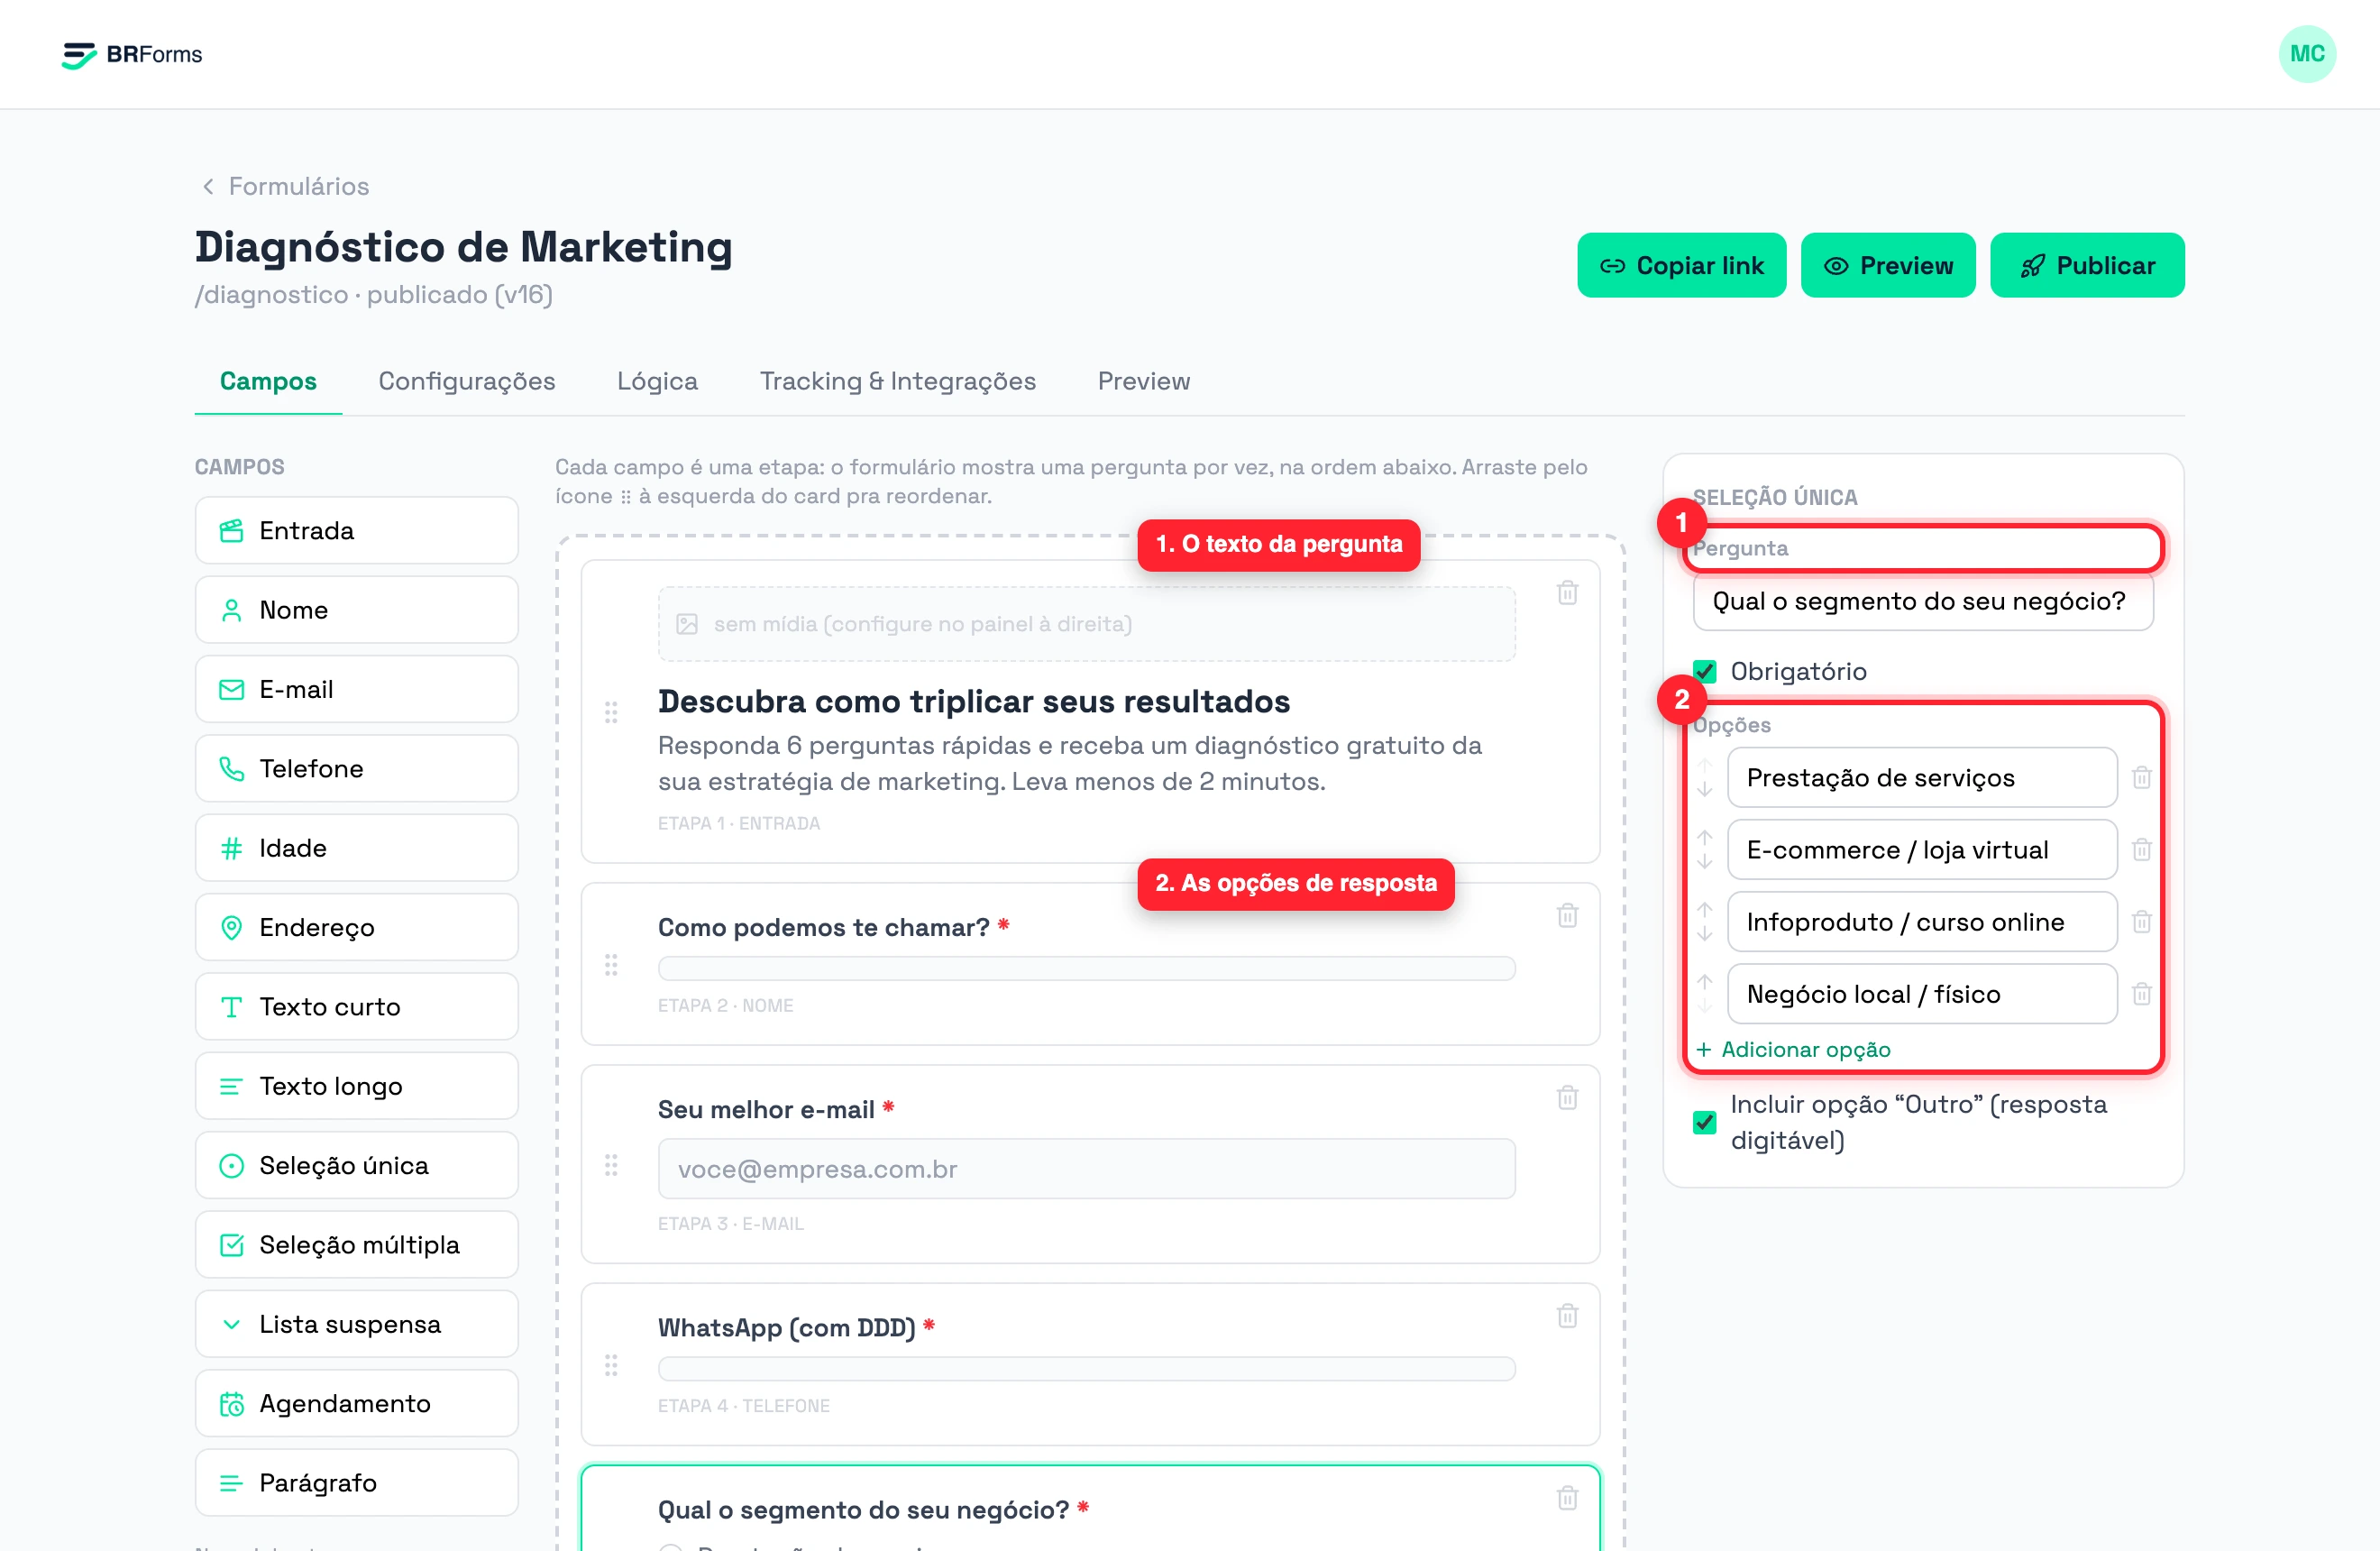Screen dimensions: 2380x1551
Task: Edit the Pergunta text field
Action: (1922, 601)
